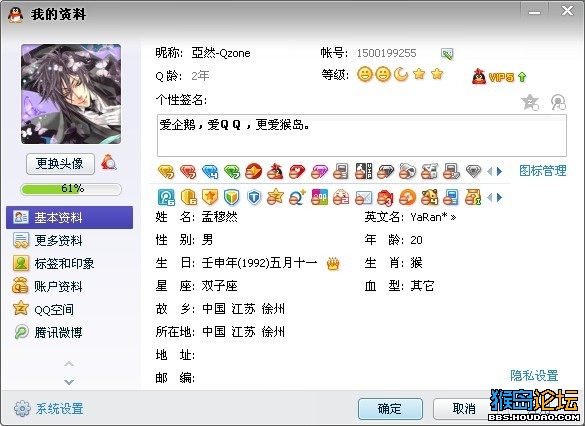Expand English name with the » arrow

[453, 217]
